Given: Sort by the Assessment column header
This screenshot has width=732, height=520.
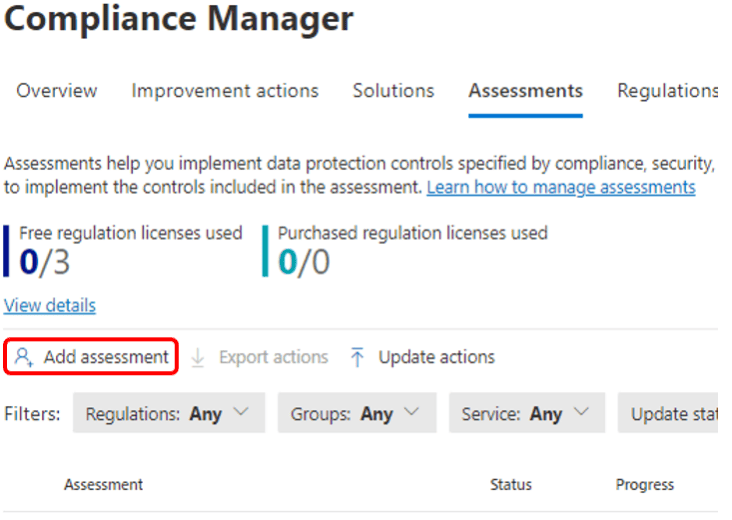Looking at the screenshot, I should pyautogui.click(x=104, y=485).
